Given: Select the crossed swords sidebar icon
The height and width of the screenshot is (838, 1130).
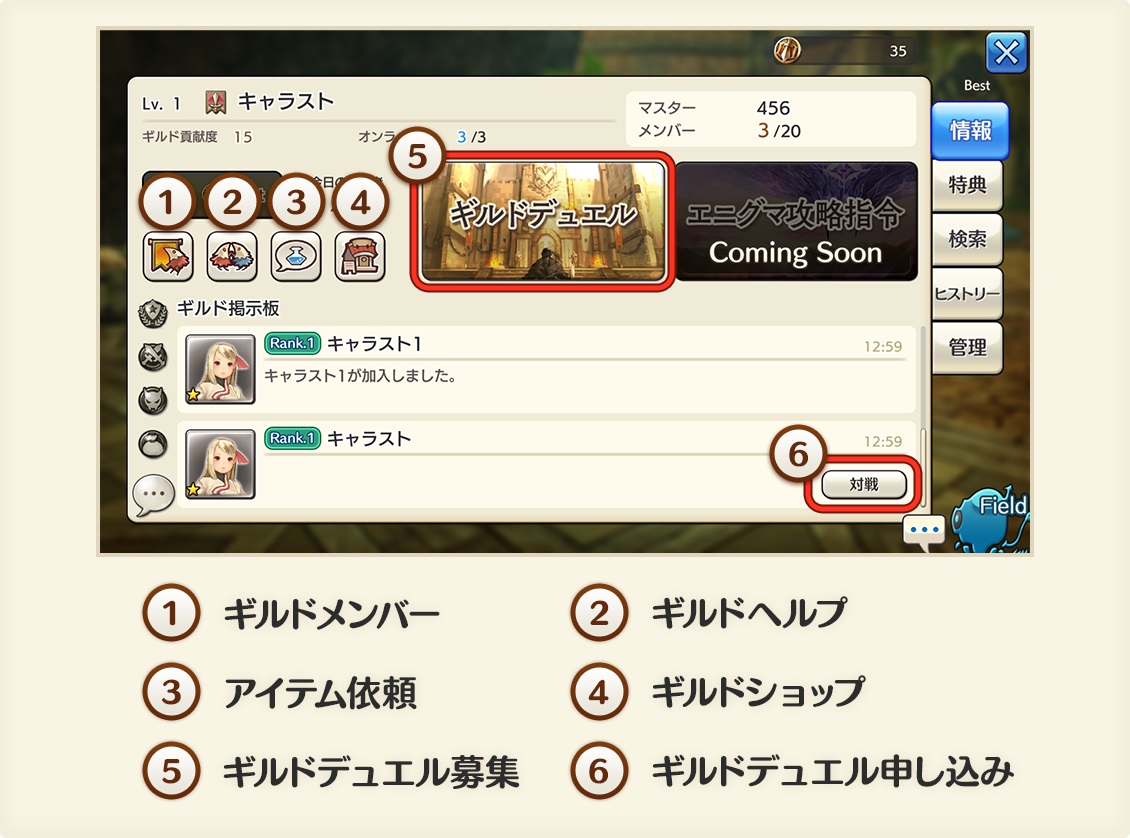Looking at the screenshot, I should 153,356.
